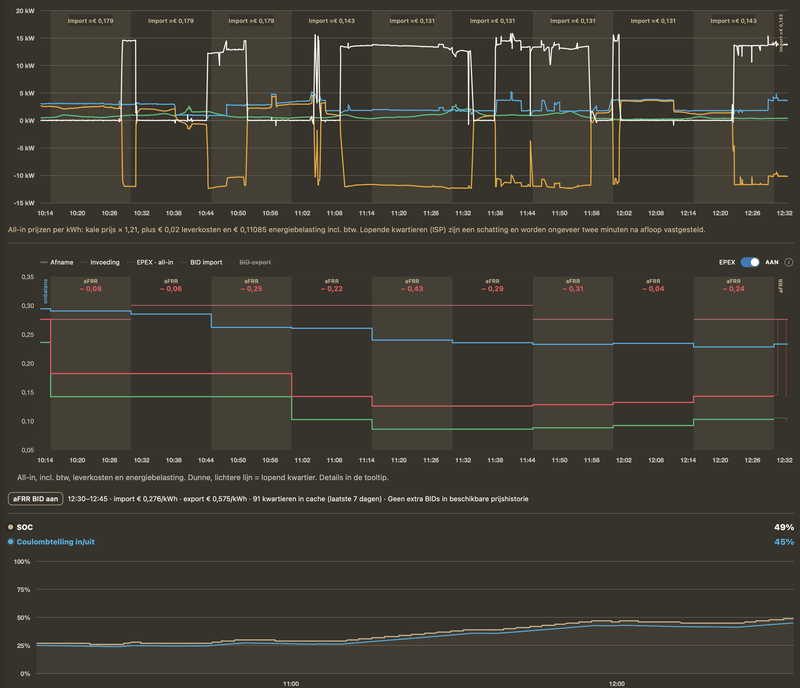This screenshot has height=688, width=800.
Task: Switch off the EPEX toggle
Action: pos(750,262)
